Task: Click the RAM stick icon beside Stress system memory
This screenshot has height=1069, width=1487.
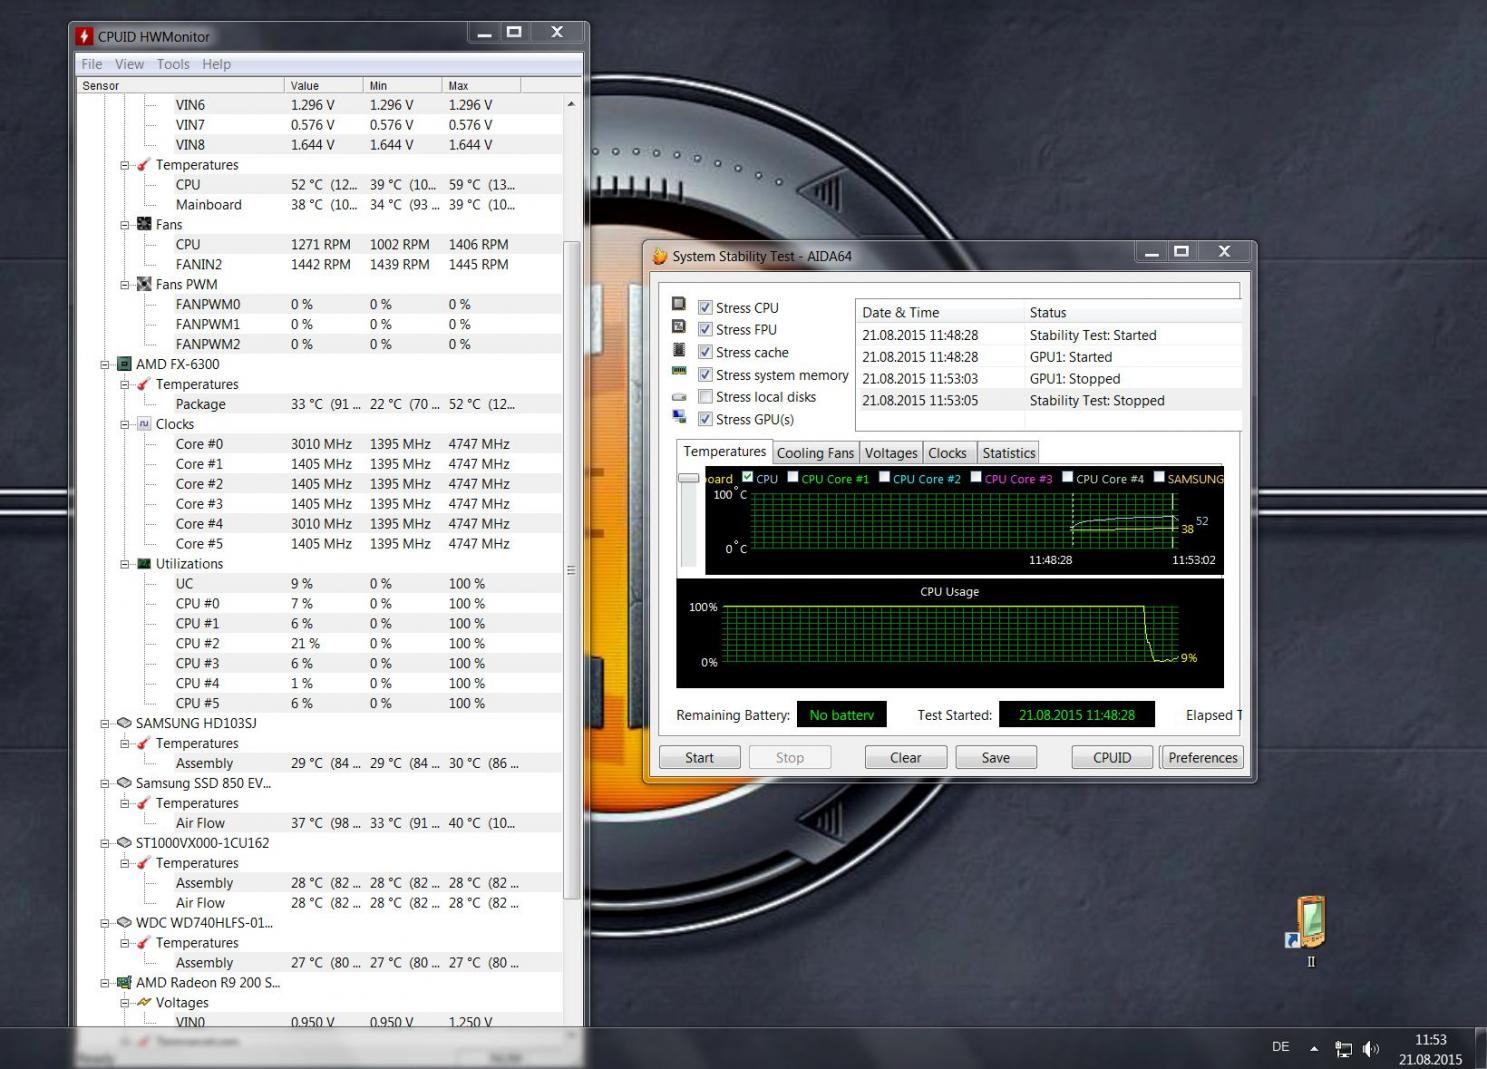Action: tap(679, 372)
